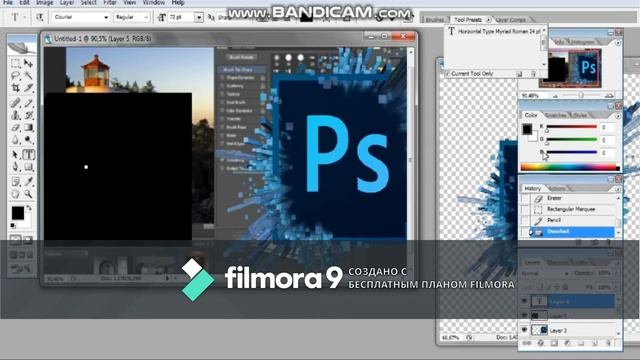Toggle the Current Tool Only checkbox
This screenshot has height=360, width=640.
[x=447, y=74]
